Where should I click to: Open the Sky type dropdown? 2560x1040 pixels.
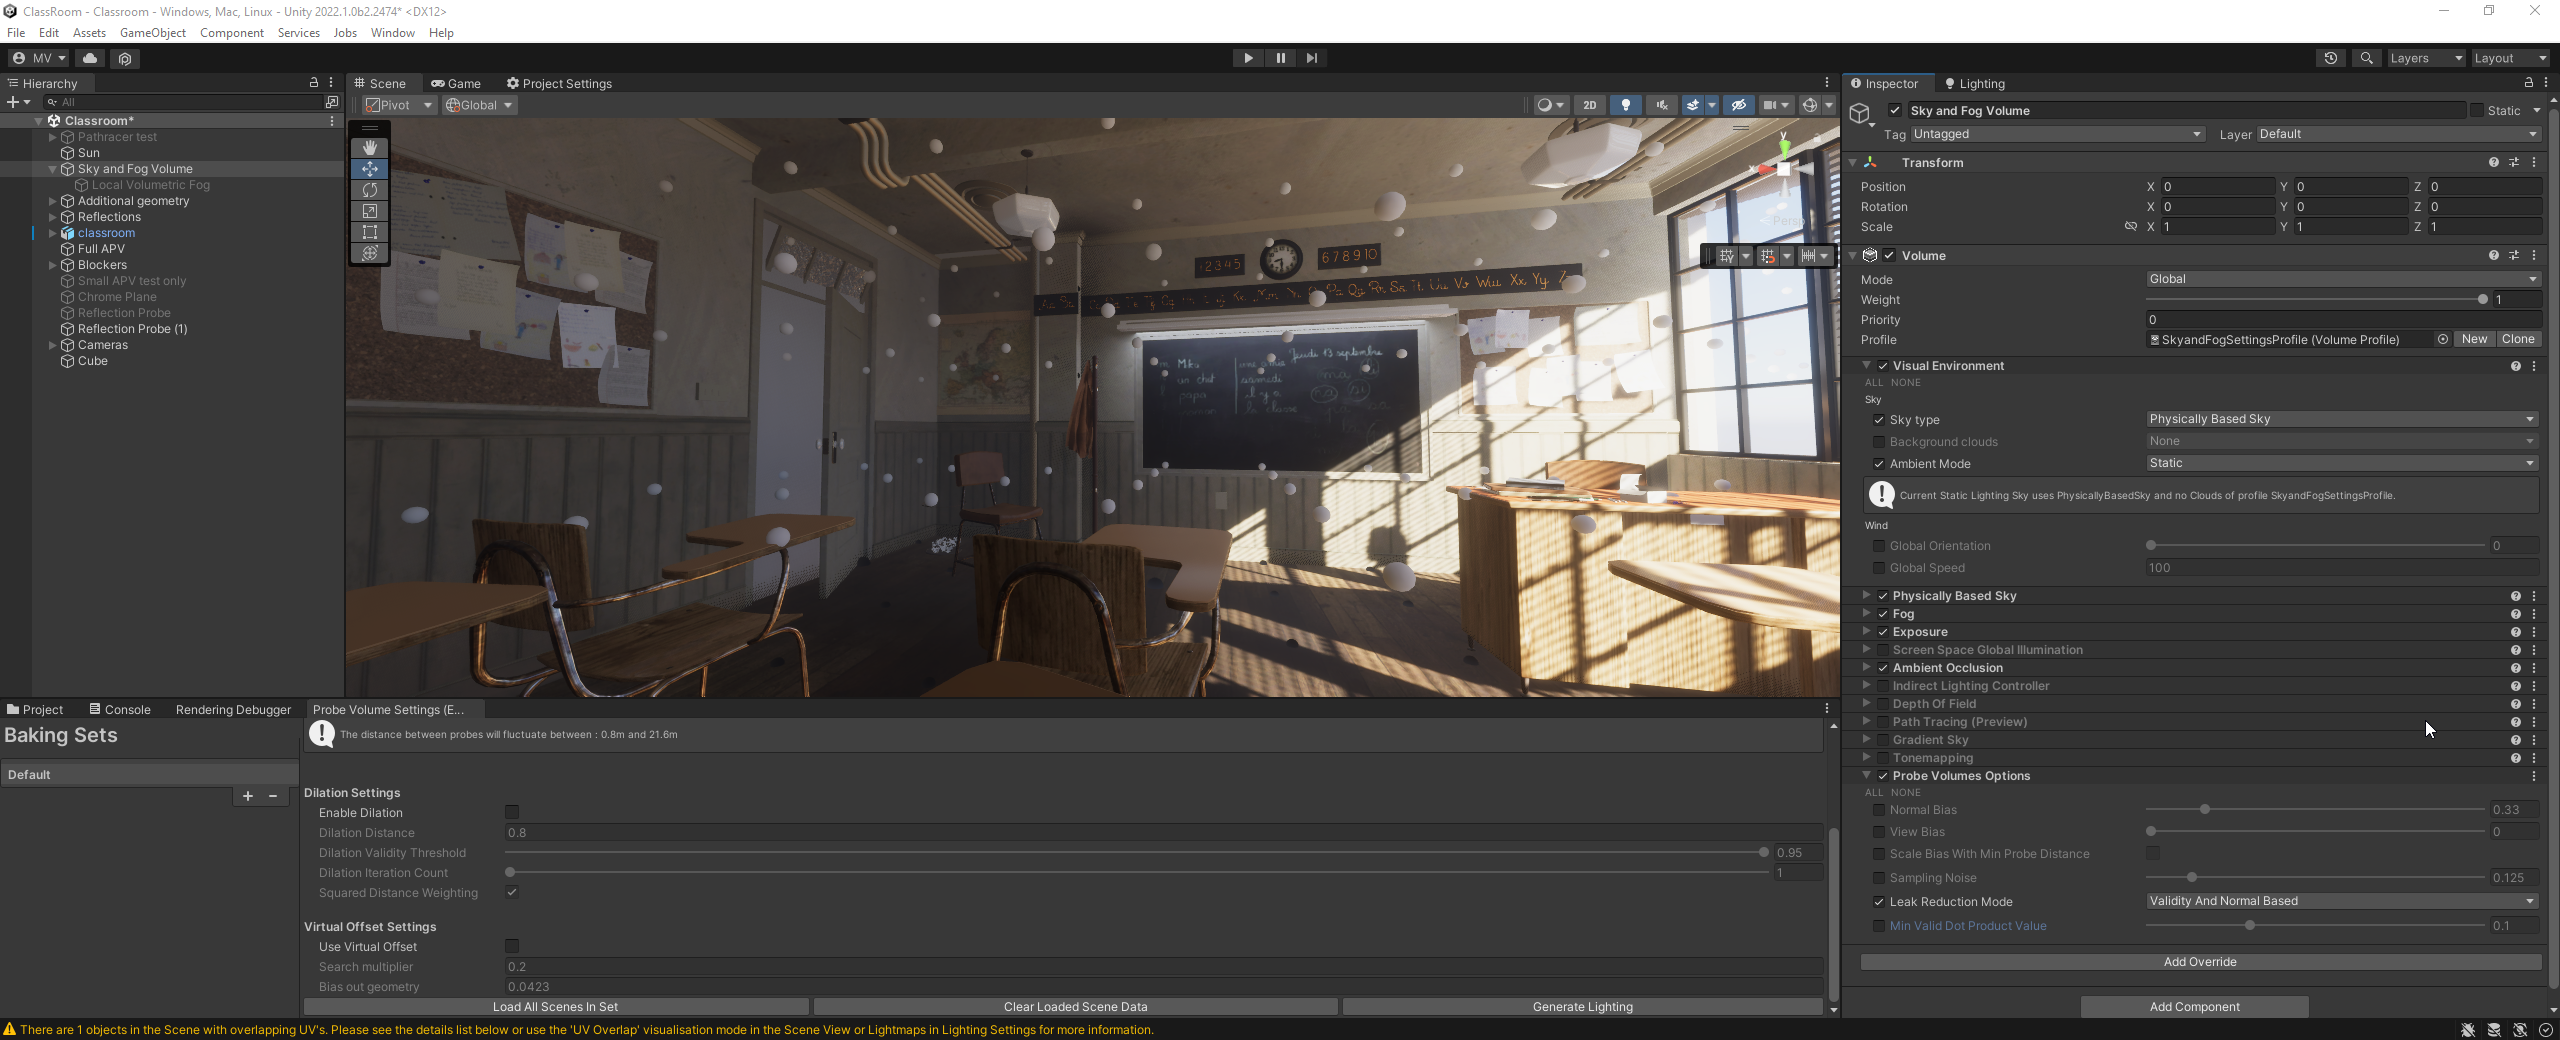2343,419
